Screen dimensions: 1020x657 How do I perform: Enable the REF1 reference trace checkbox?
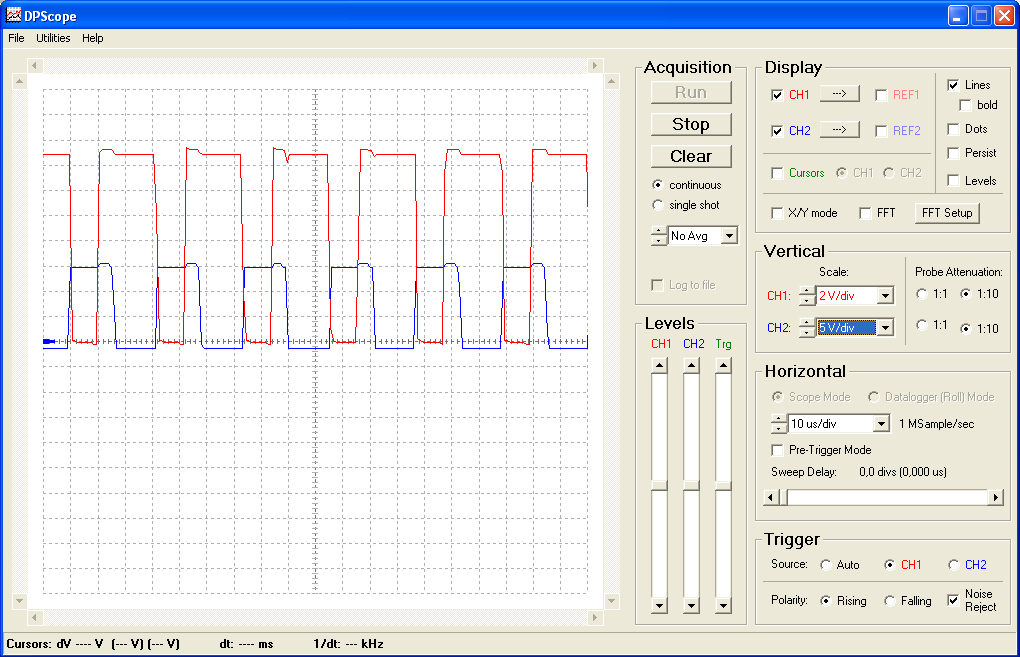click(881, 95)
